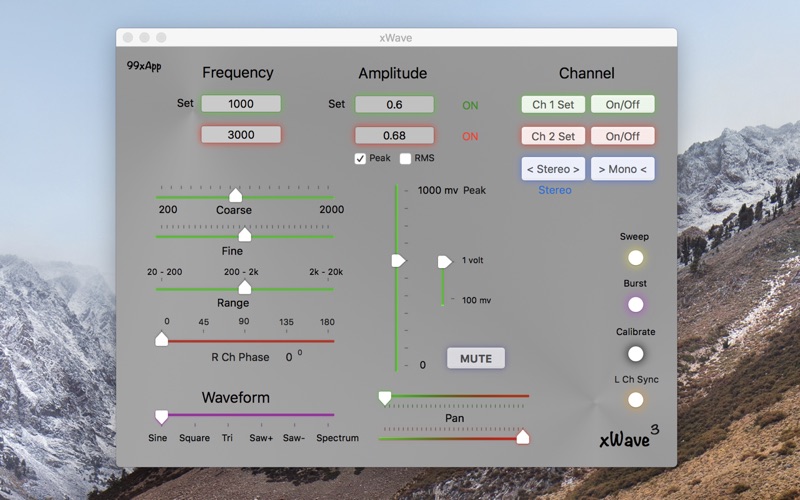800x500 pixels.
Task: Click the xWave 3 logo
Action: 629,436
